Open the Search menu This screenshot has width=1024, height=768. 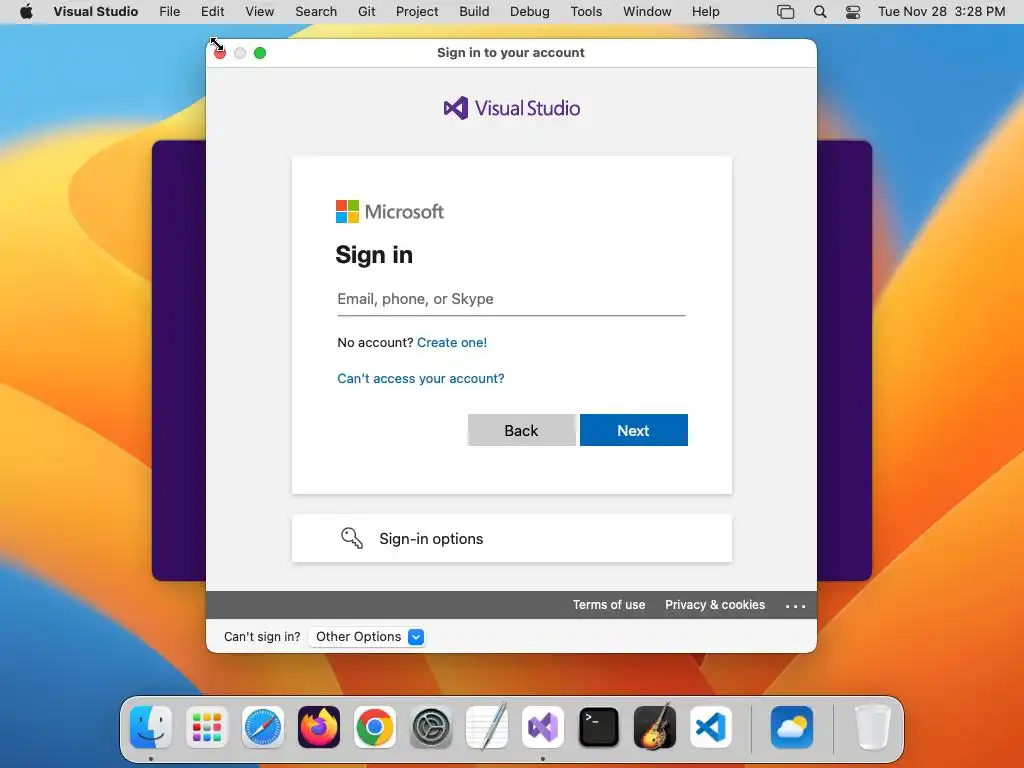tap(316, 11)
